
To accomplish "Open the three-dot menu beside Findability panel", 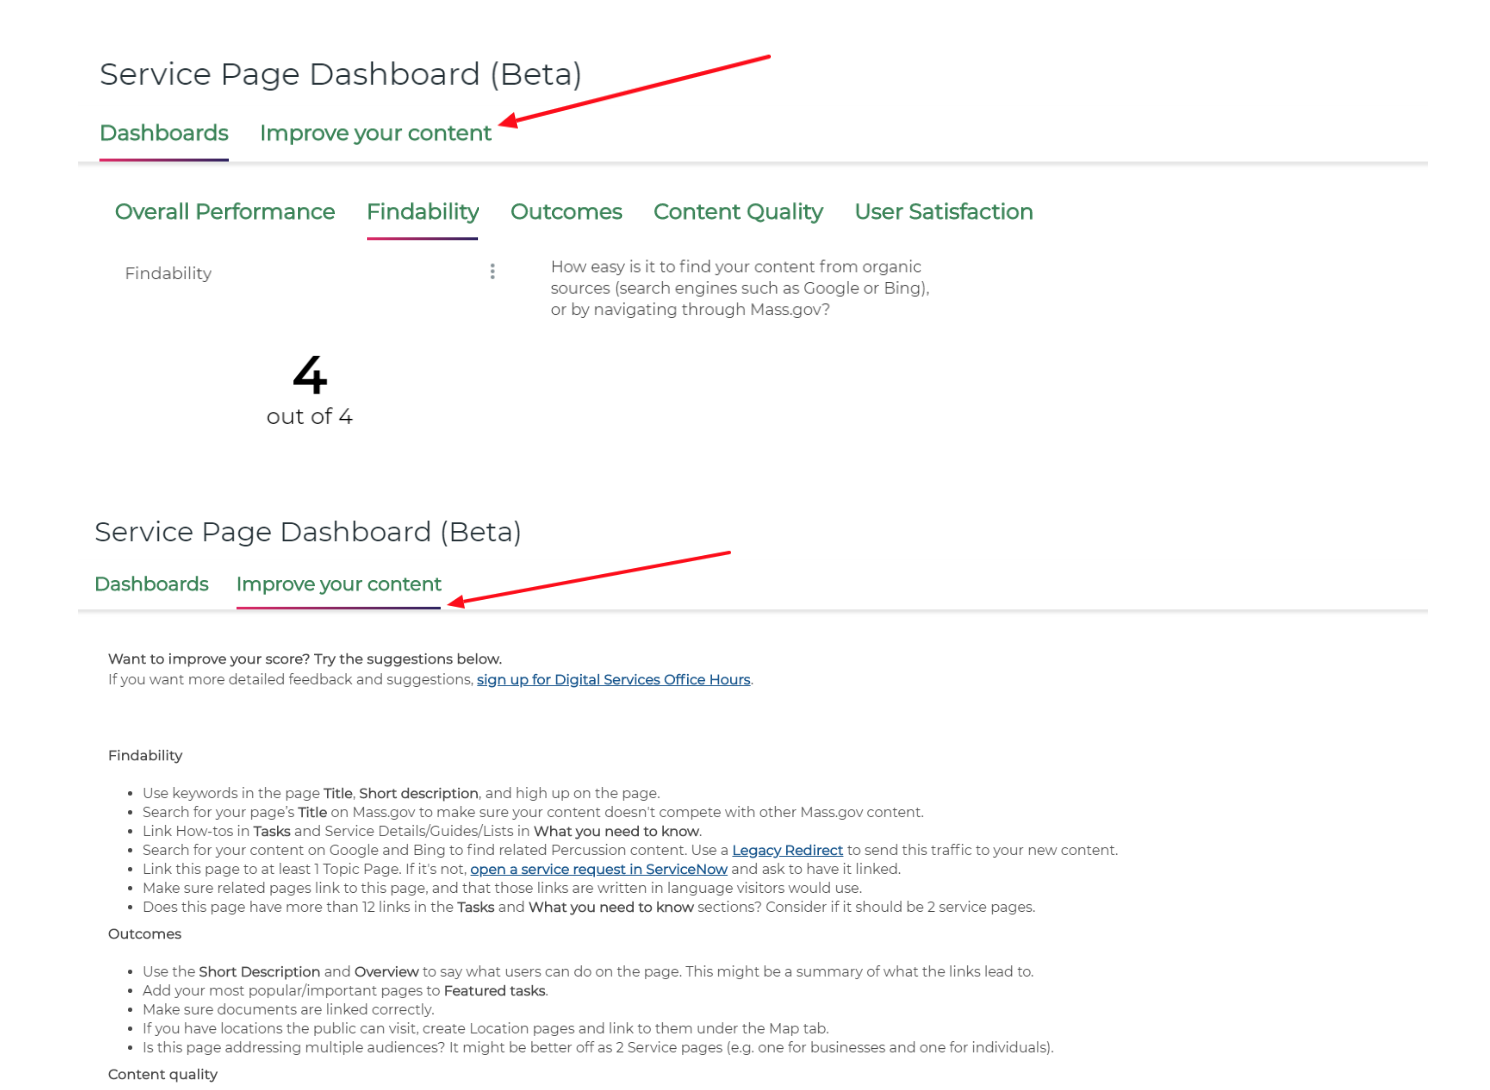I will tap(492, 271).
